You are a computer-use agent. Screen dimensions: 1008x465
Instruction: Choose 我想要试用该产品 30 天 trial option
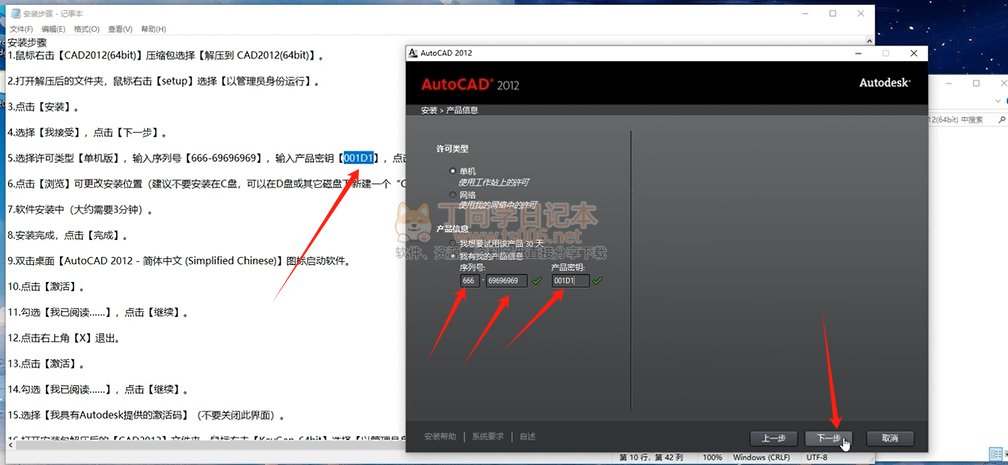click(x=453, y=244)
